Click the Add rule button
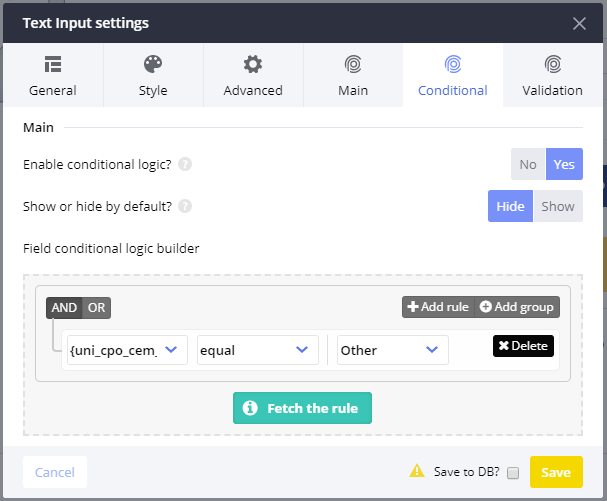This screenshot has height=501, width=607. click(438, 307)
